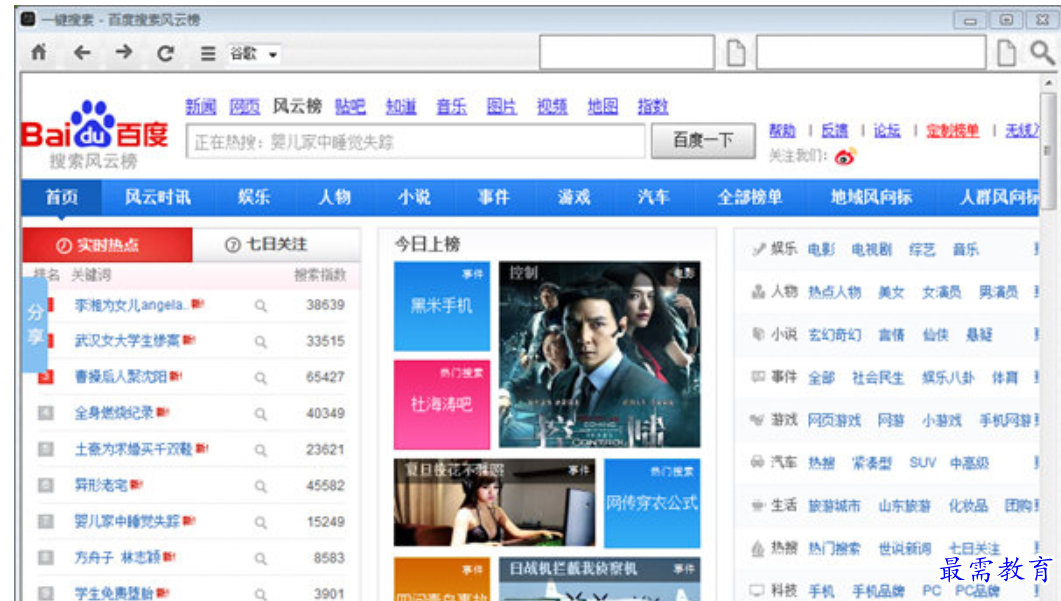Select the 全部榜单 navigation tab
The height and width of the screenshot is (601, 1061).
(x=750, y=198)
